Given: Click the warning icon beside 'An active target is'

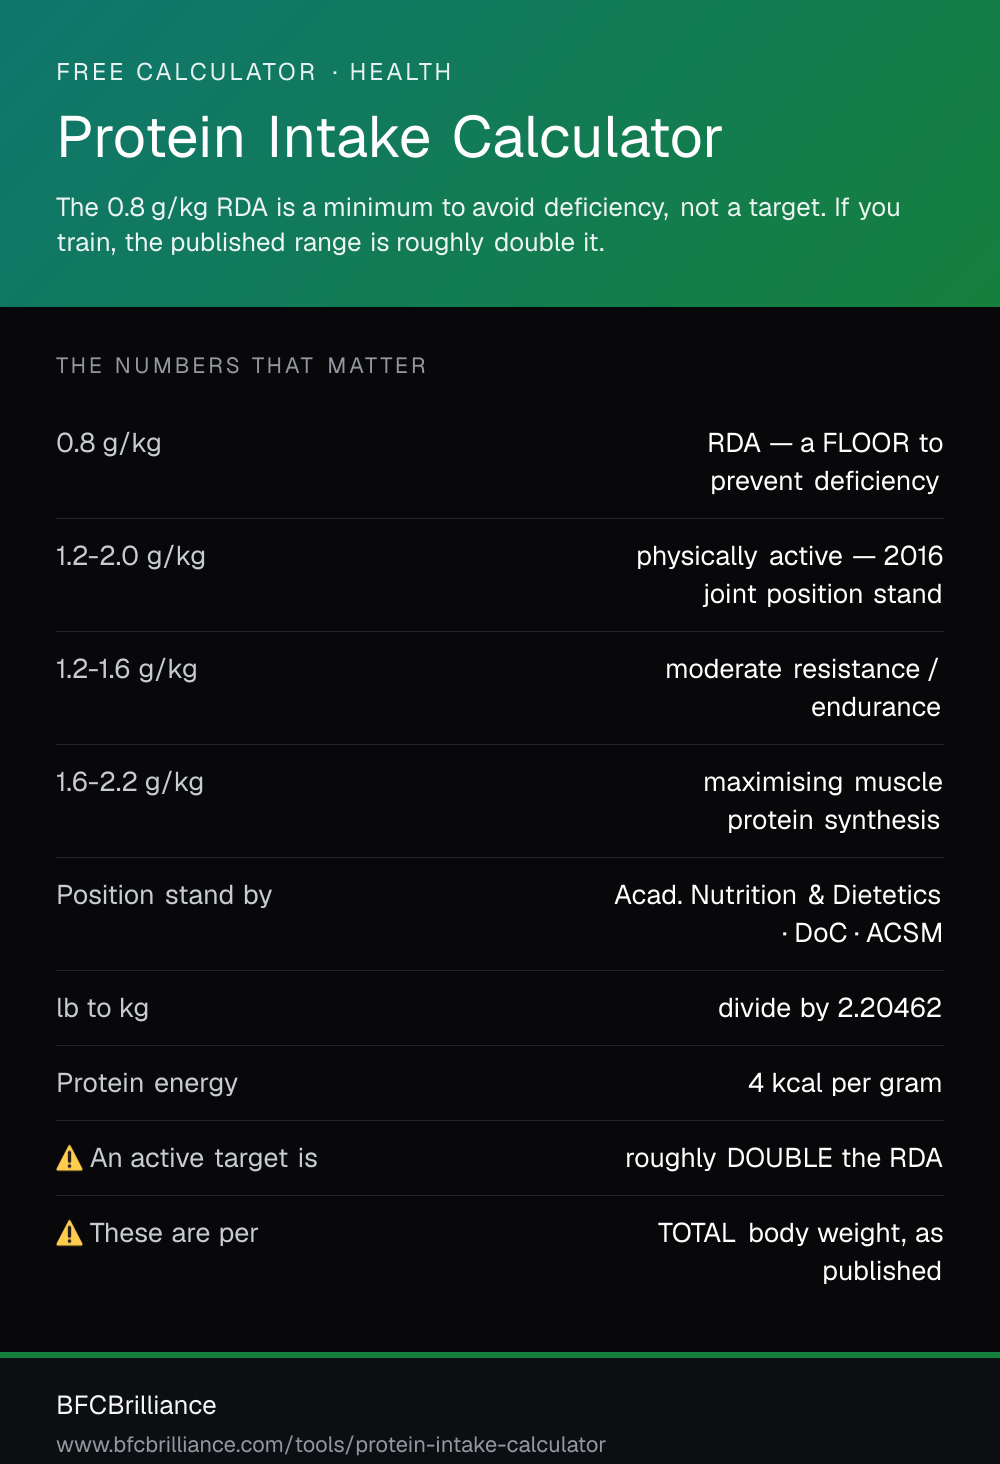Looking at the screenshot, I should point(70,1158).
